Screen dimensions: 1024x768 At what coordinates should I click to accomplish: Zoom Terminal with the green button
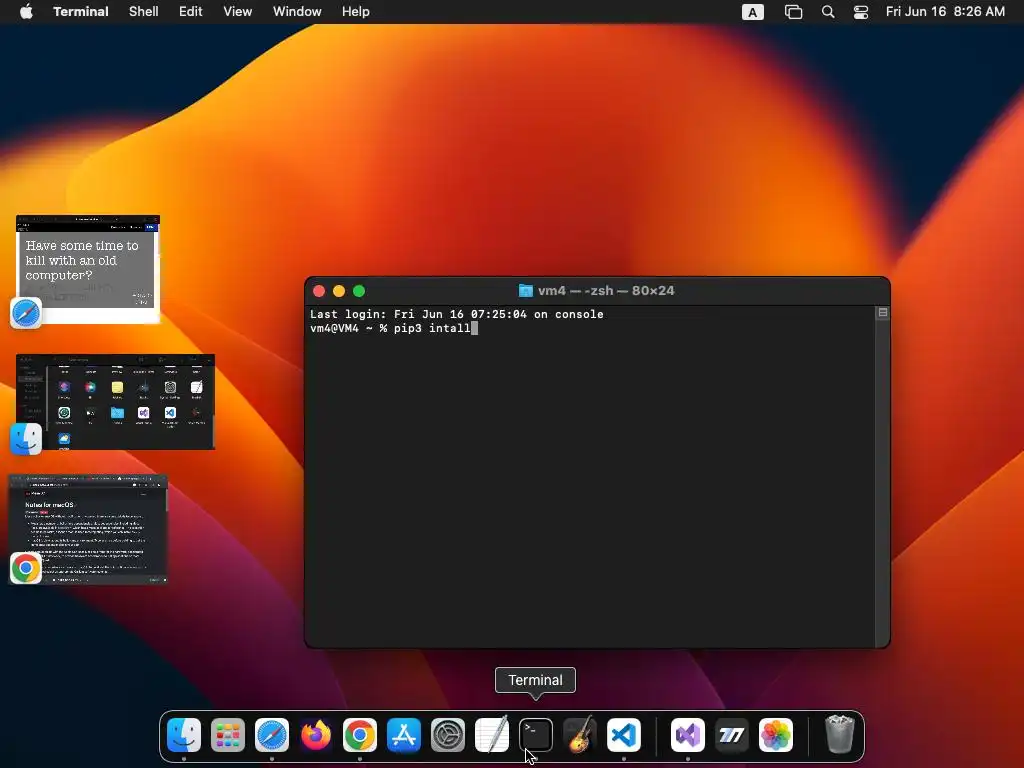(359, 291)
